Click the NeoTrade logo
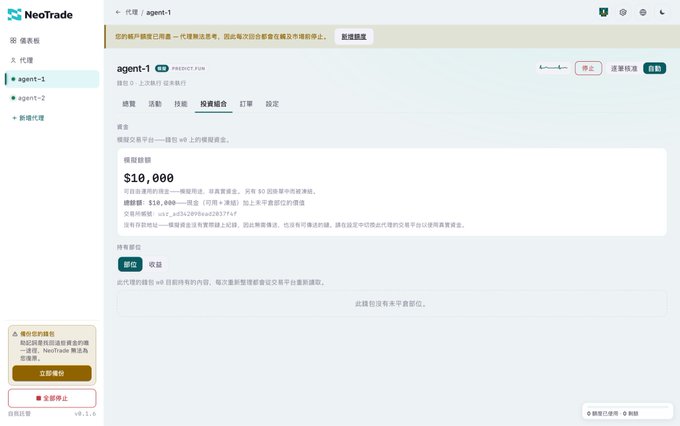The width and height of the screenshot is (680, 426). point(40,15)
